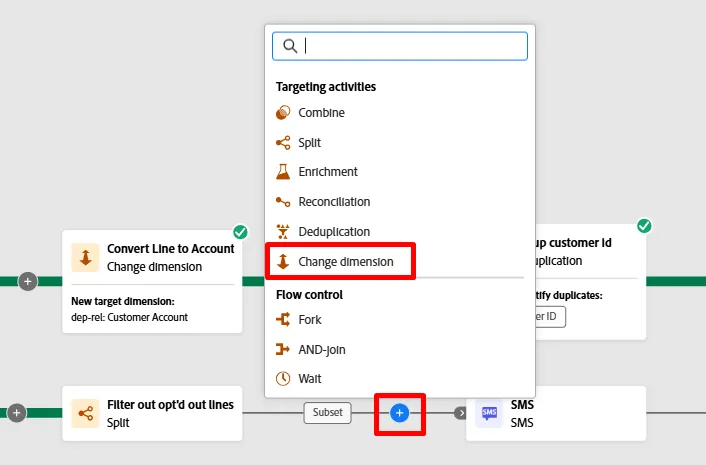Click green checkmark on Convert Line node
Image resolution: width=706 pixels, height=465 pixels.
[240, 232]
